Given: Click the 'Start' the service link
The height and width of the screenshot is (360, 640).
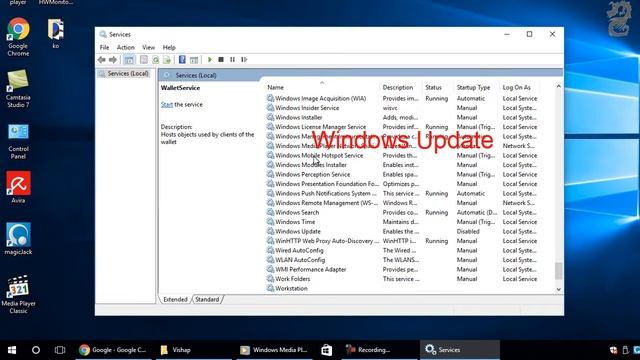Looking at the screenshot, I should 167,104.
